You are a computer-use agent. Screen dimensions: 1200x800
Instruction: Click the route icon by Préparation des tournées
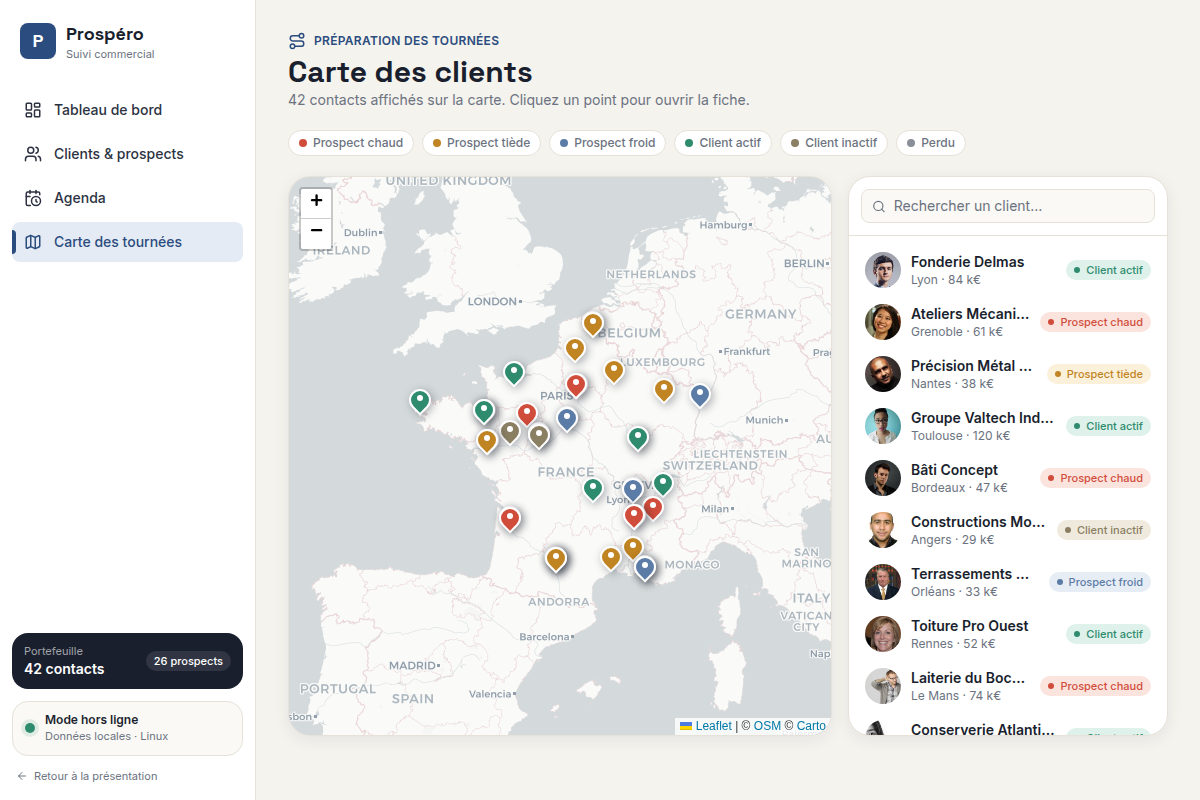[297, 41]
